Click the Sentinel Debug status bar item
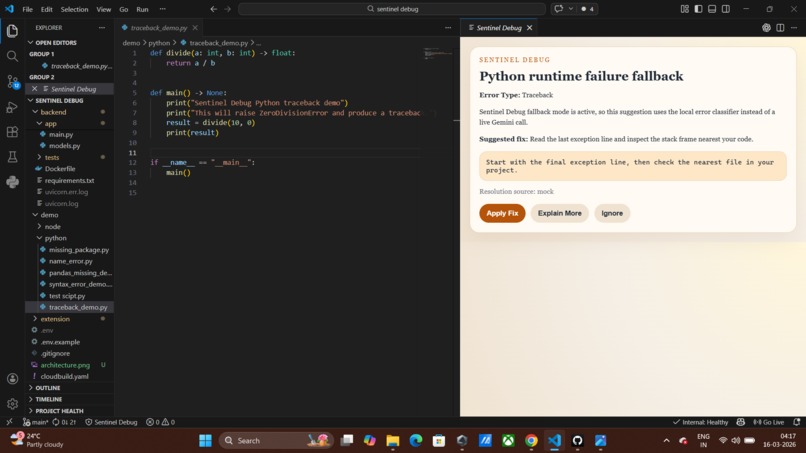This screenshot has height=453, width=806. 111,422
